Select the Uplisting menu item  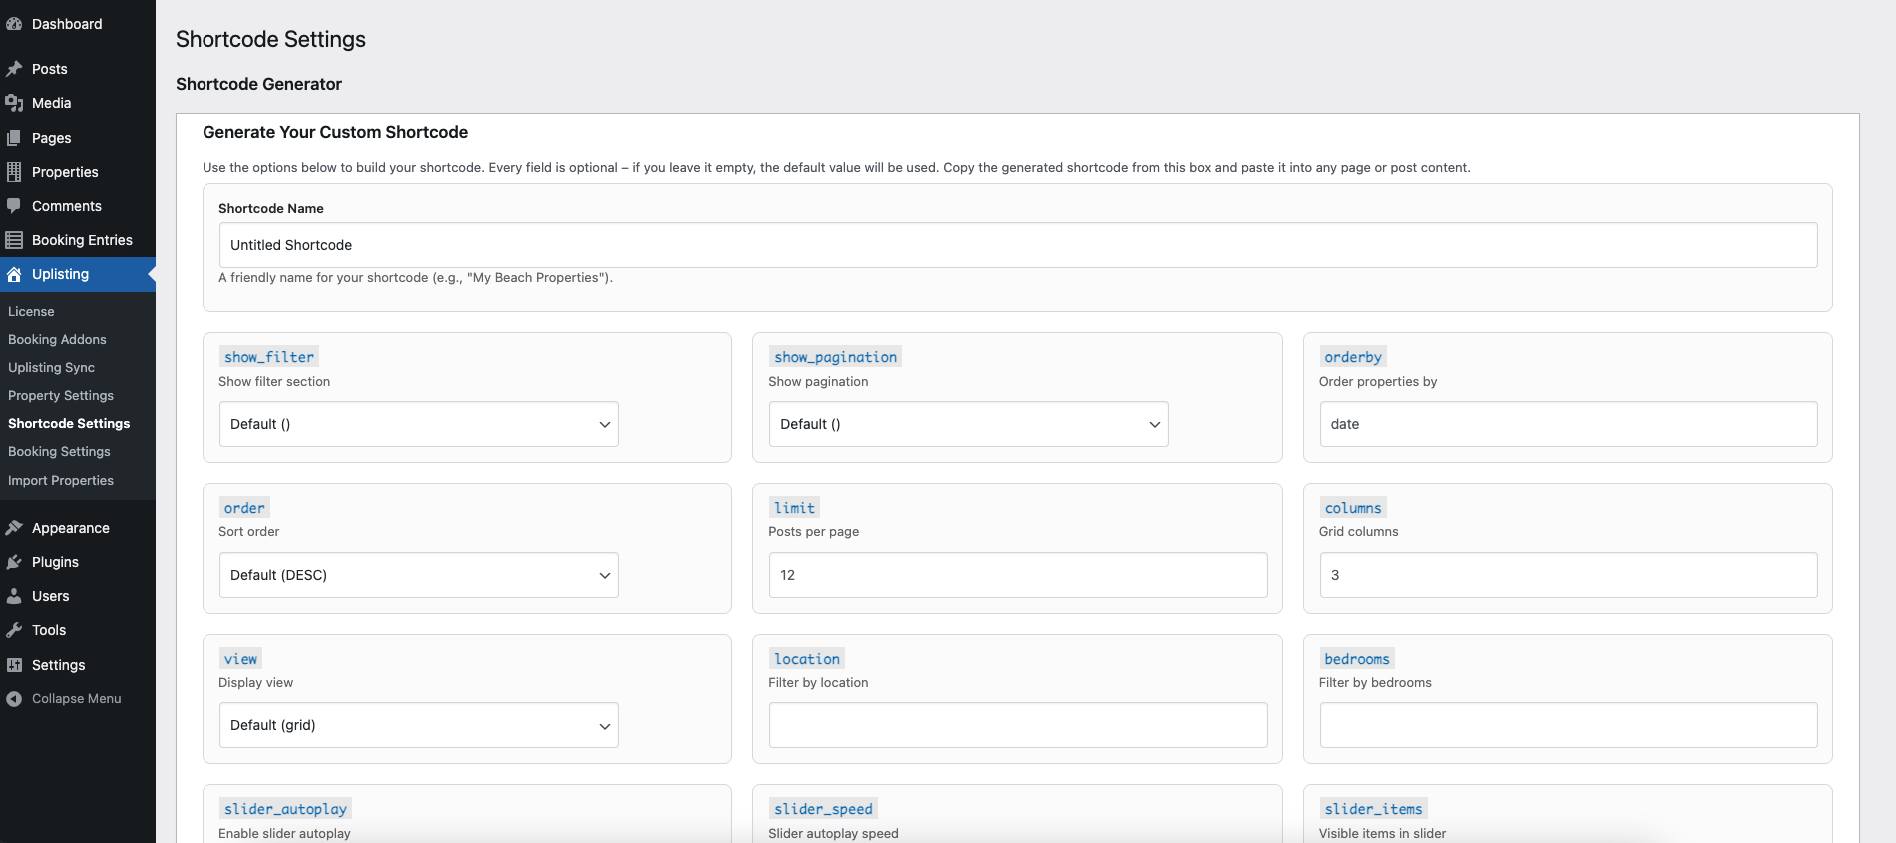78,274
